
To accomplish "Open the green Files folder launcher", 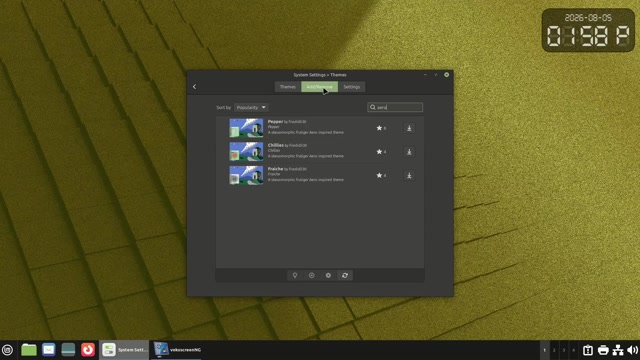I will tap(29, 350).
